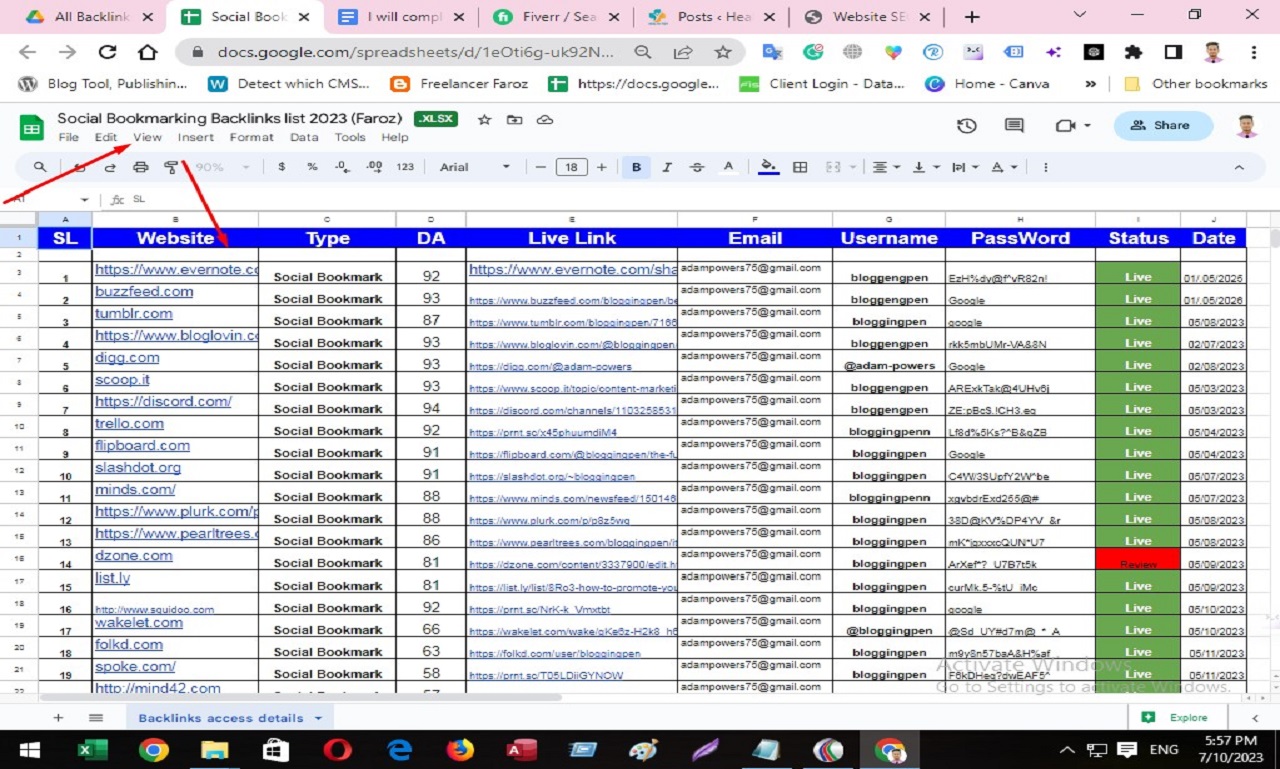Start a Meet call with camera icon
This screenshot has width=1280, height=769.
tap(1064, 126)
